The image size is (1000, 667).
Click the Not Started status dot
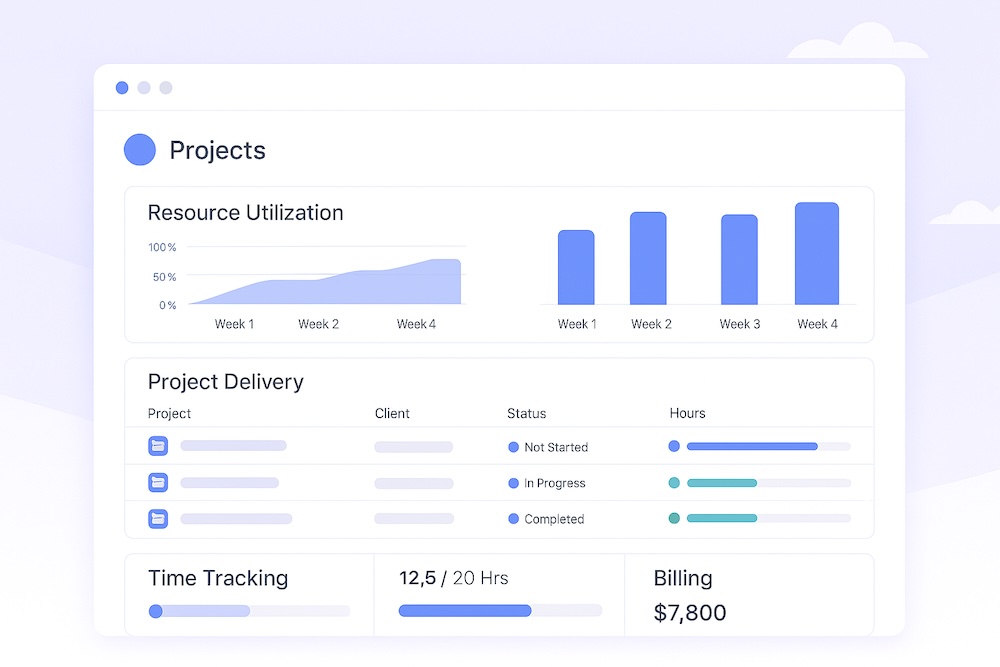click(x=514, y=447)
